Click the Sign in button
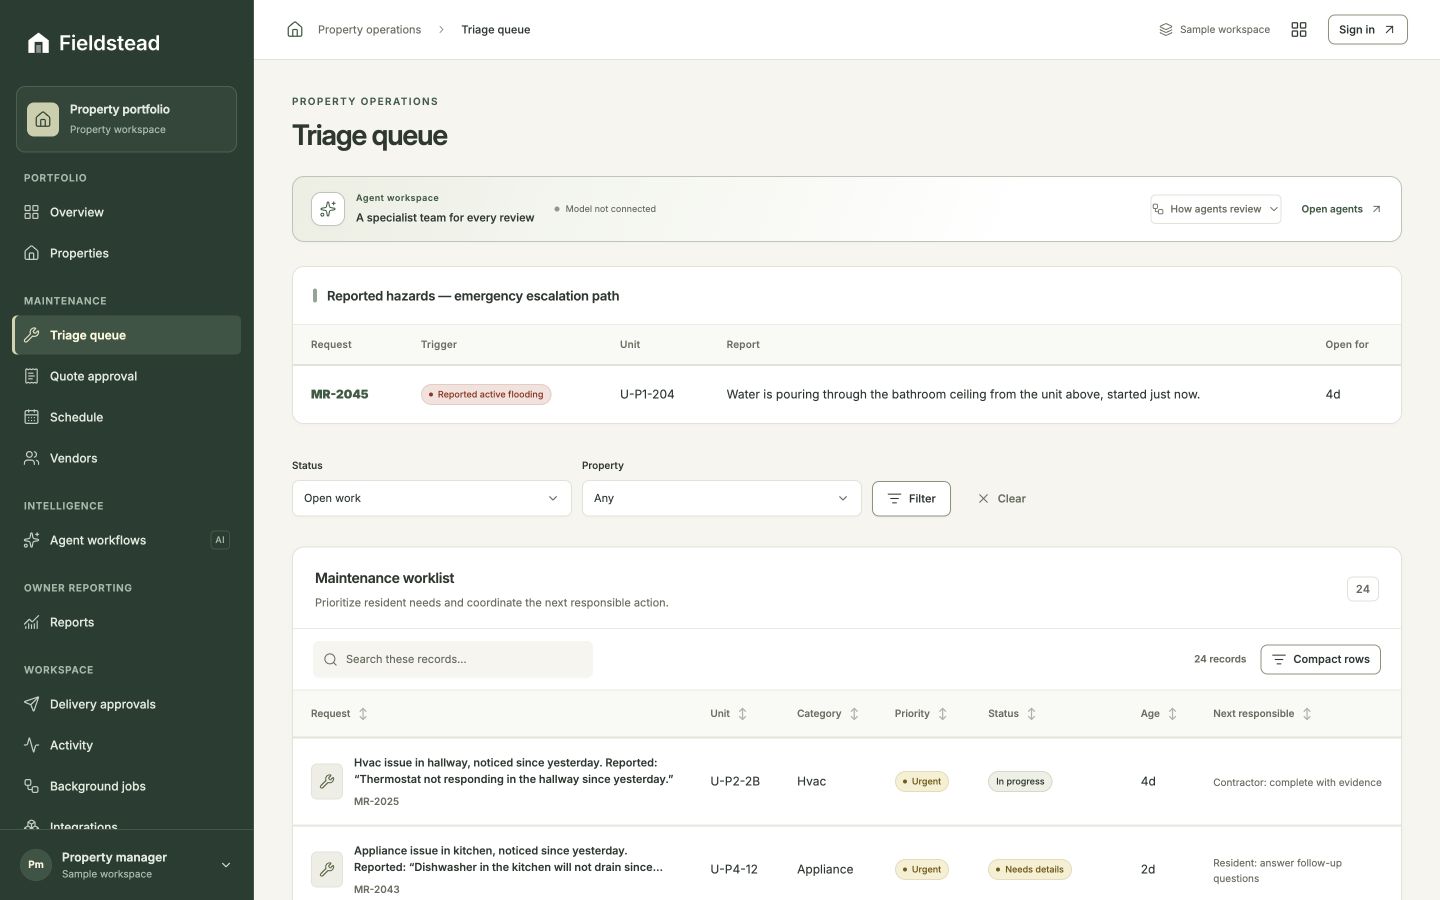 click(x=1367, y=30)
